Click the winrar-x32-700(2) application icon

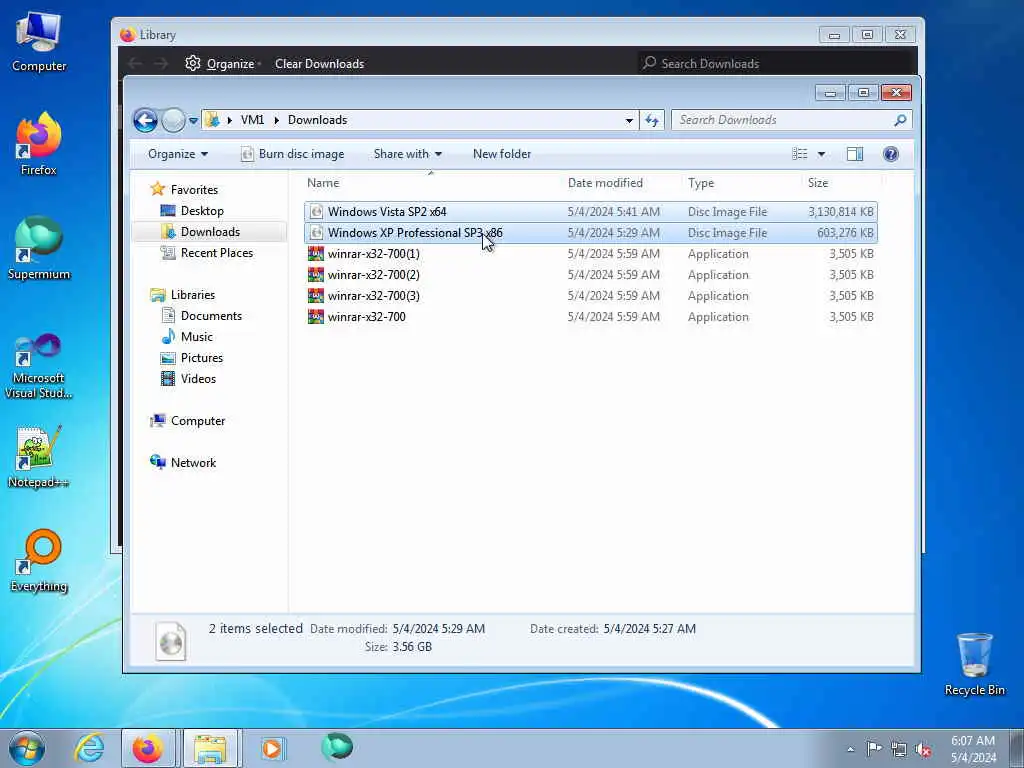pyautogui.click(x=316, y=274)
